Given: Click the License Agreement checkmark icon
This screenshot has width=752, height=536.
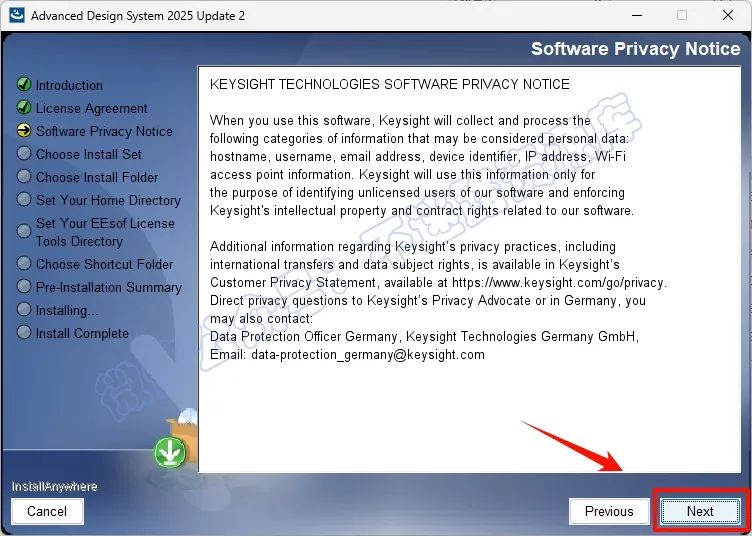Looking at the screenshot, I should click(24, 107).
